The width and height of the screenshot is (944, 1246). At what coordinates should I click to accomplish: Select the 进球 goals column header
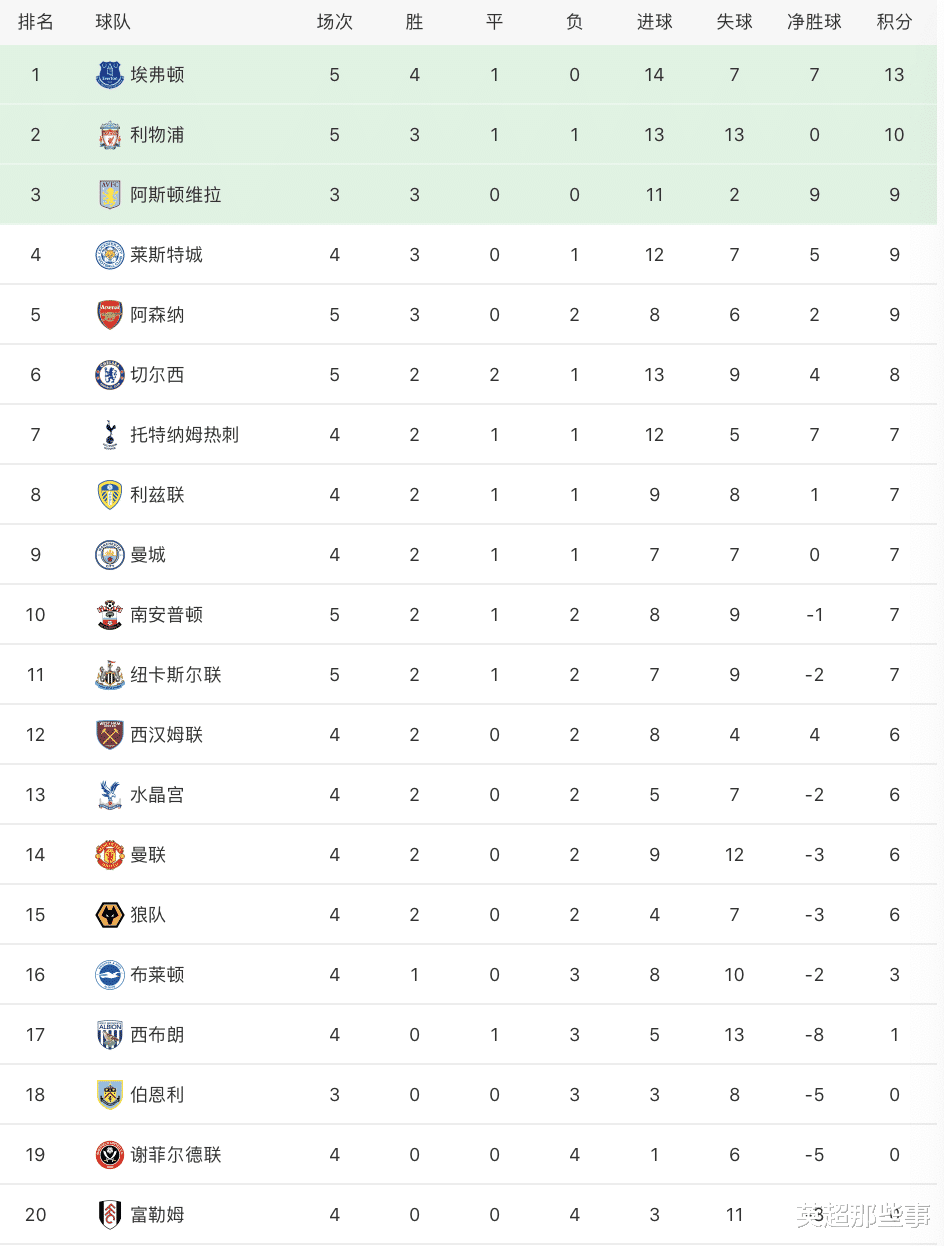[654, 22]
